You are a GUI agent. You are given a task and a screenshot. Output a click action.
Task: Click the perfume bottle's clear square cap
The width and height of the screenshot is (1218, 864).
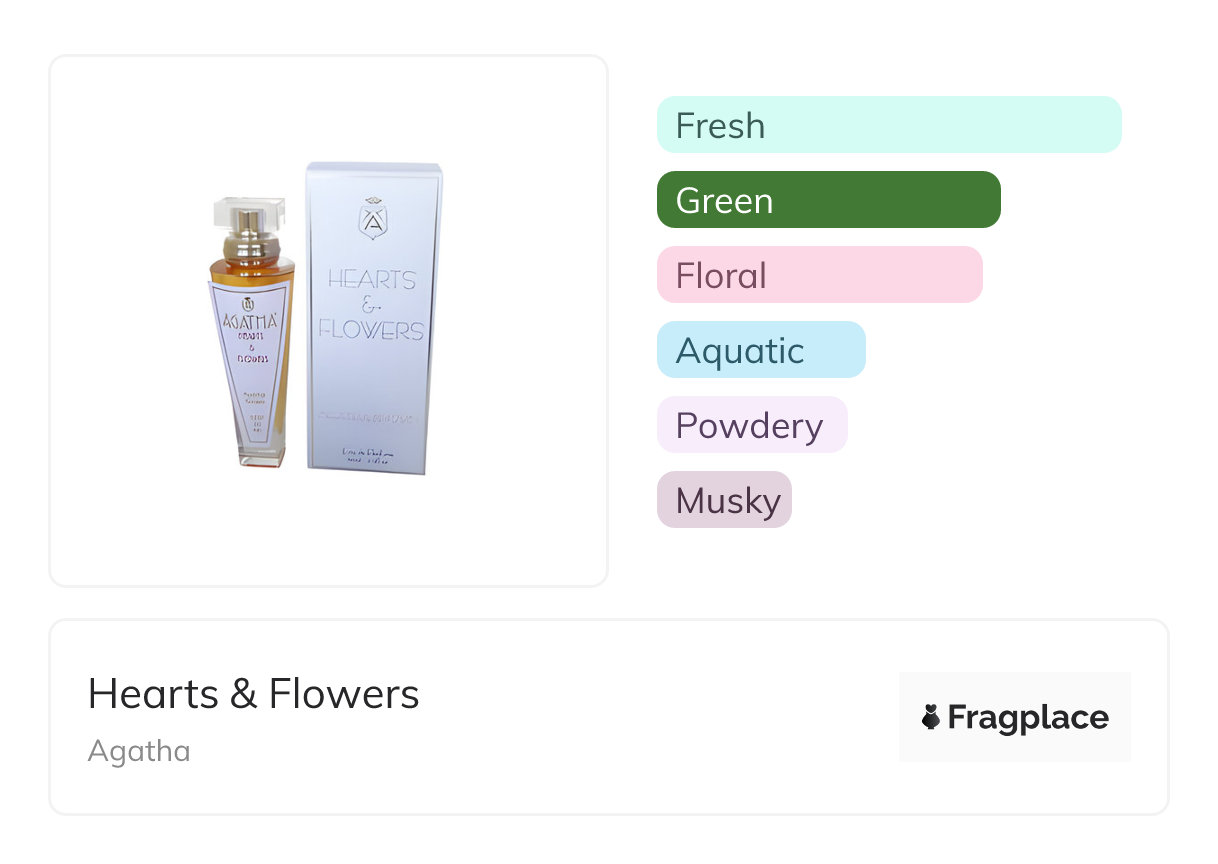pos(249,212)
